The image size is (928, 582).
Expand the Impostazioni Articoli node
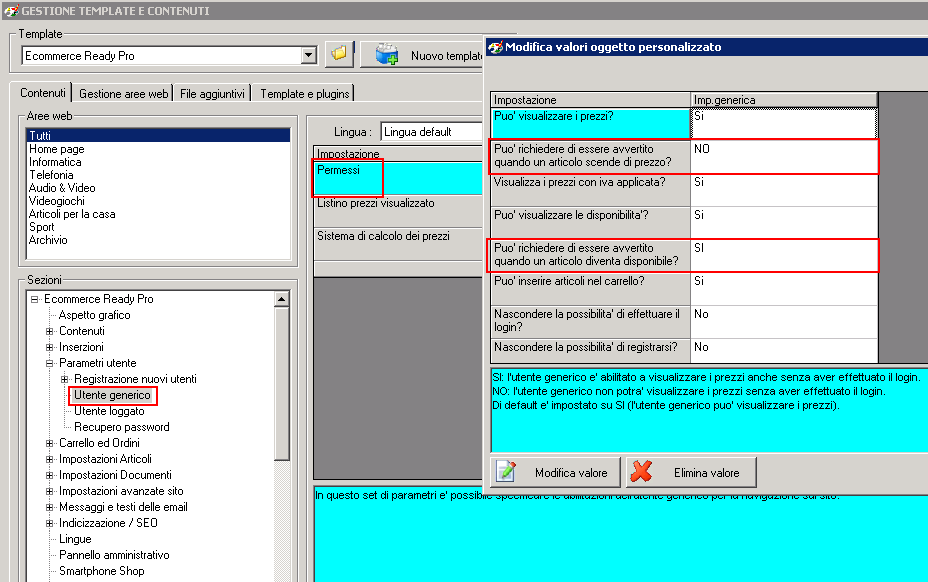50,459
